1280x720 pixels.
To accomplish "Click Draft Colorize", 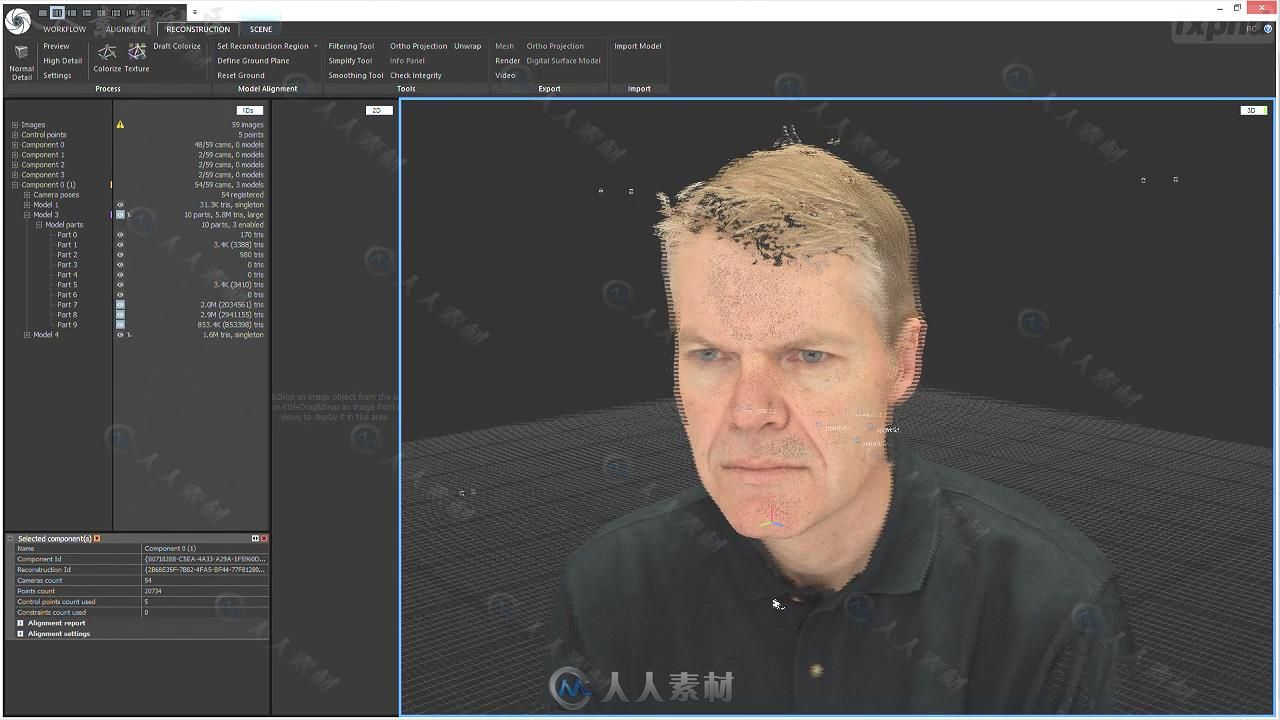I will (177, 46).
